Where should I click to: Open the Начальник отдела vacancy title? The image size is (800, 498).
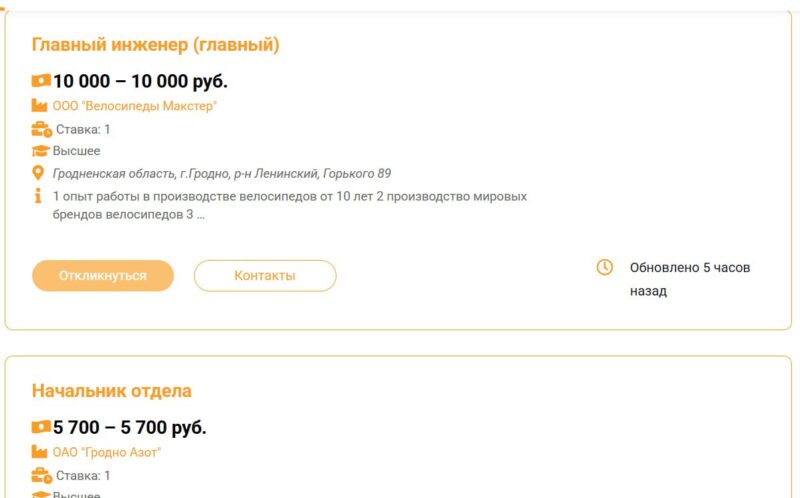point(111,391)
